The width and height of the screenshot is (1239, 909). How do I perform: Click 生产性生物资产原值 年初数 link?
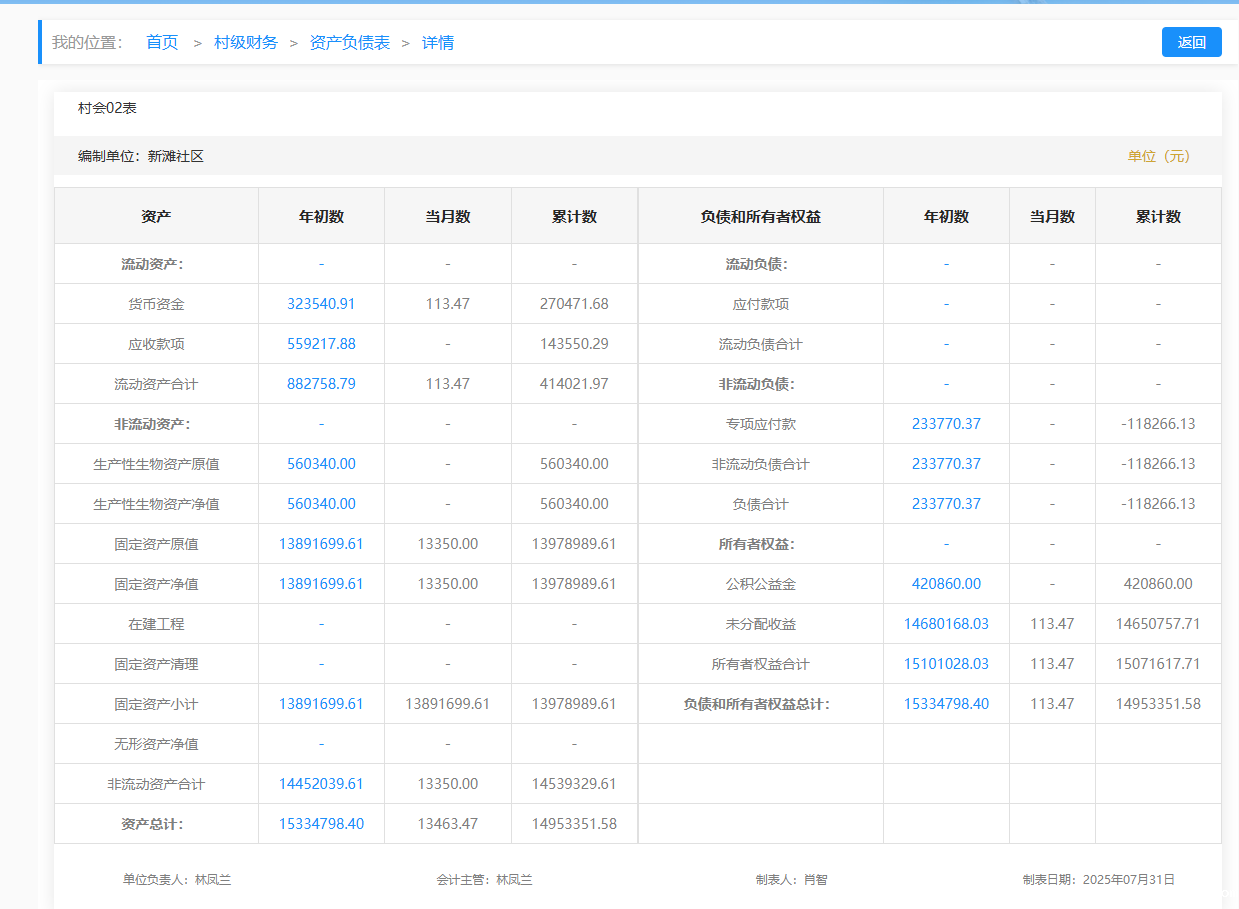coord(321,464)
